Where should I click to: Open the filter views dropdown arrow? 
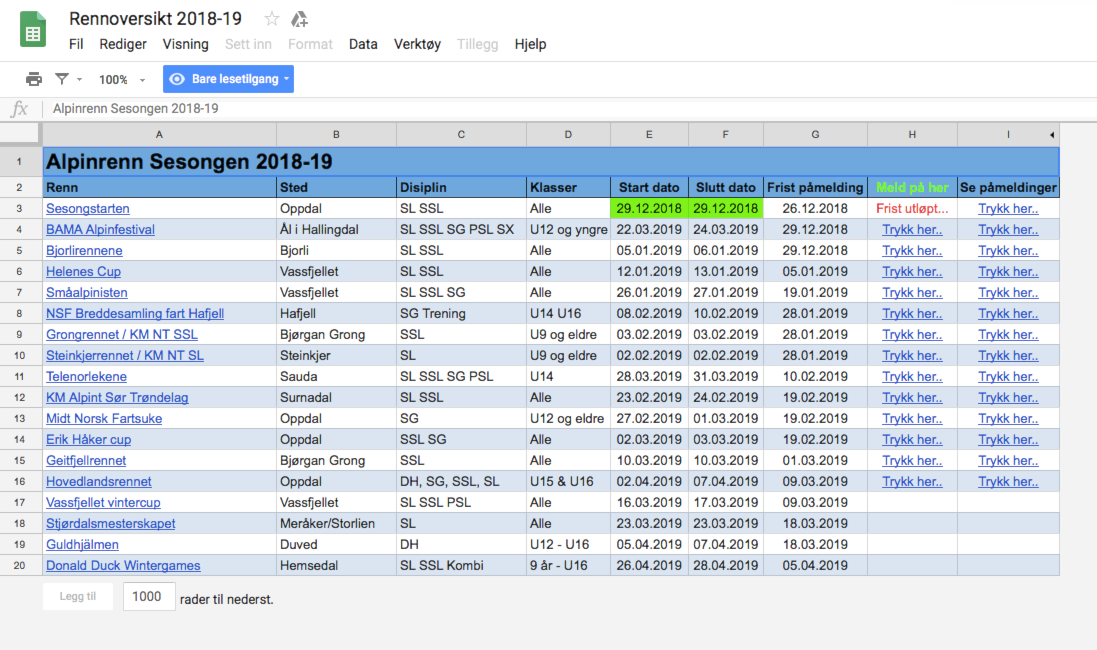coord(79,80)
